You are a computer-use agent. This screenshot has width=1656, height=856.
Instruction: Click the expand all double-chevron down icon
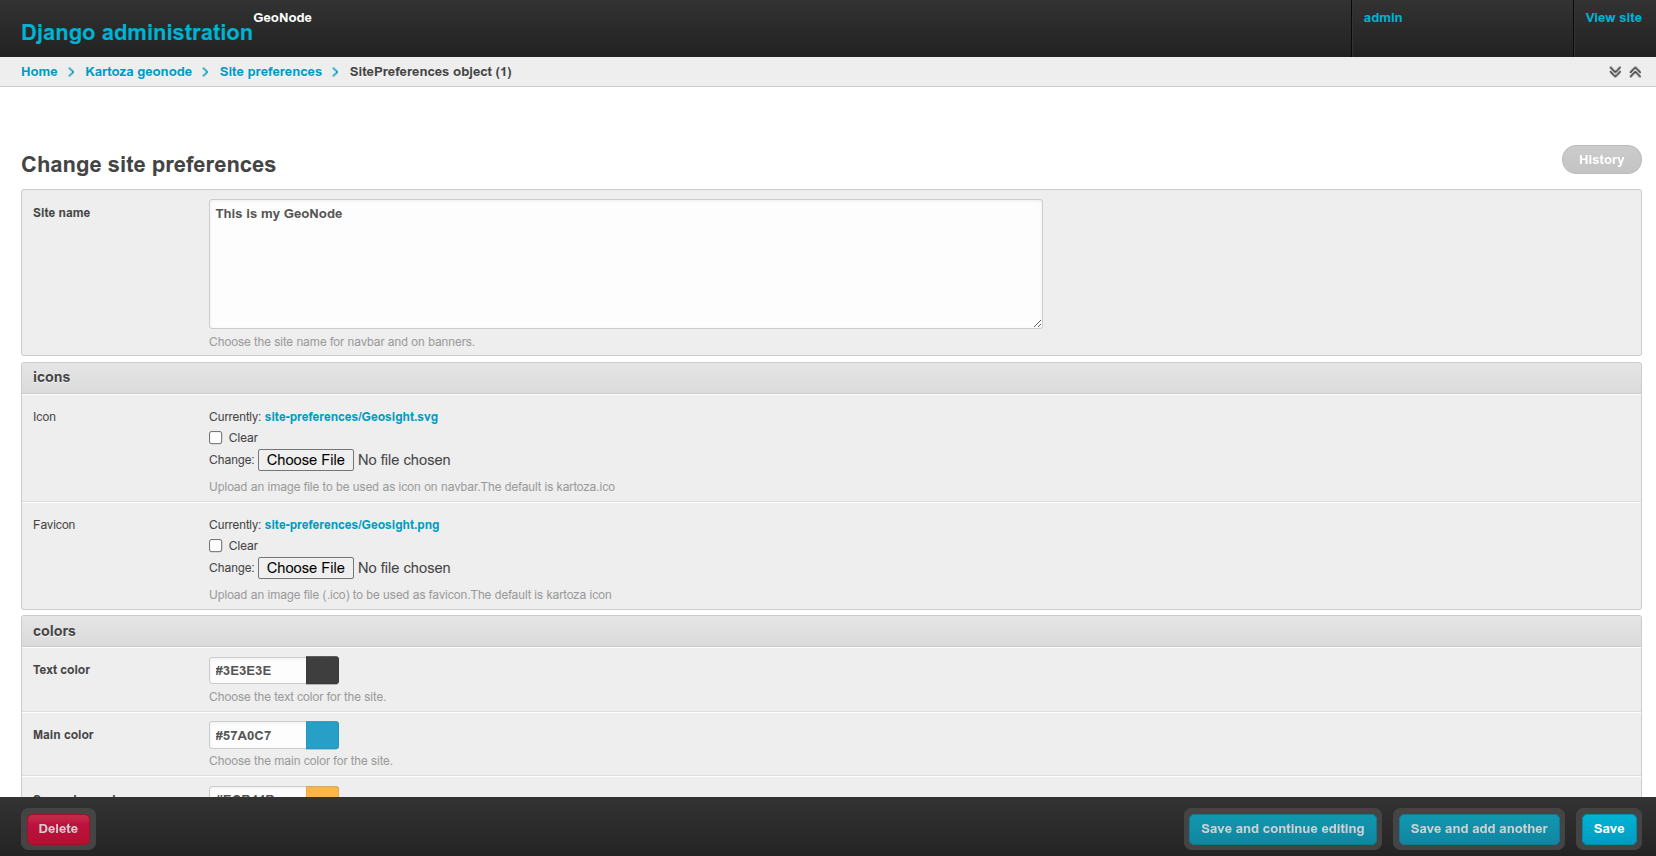1615,72
